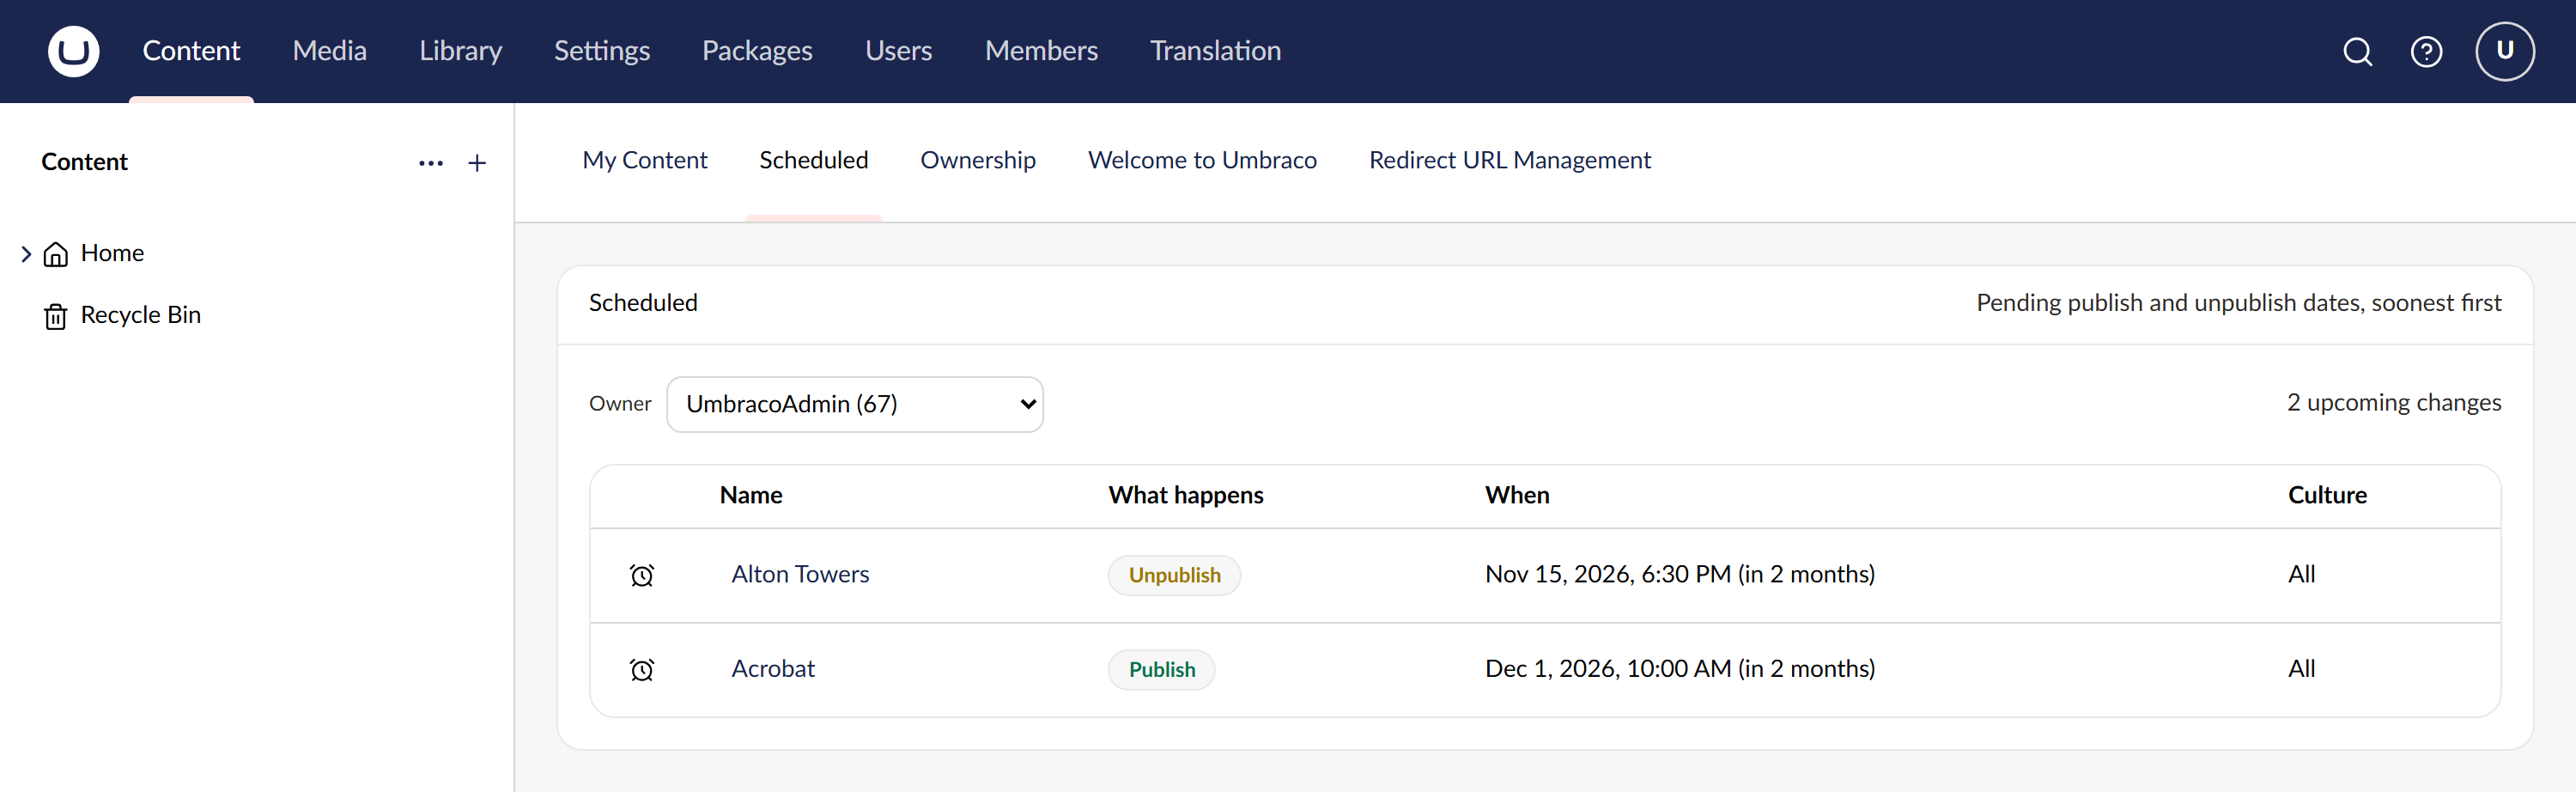Image resolution: width=2576 pixels, height=792 pixels.
Task: Click the Umbraco logo icon
Action: click(x=74, y=51)
